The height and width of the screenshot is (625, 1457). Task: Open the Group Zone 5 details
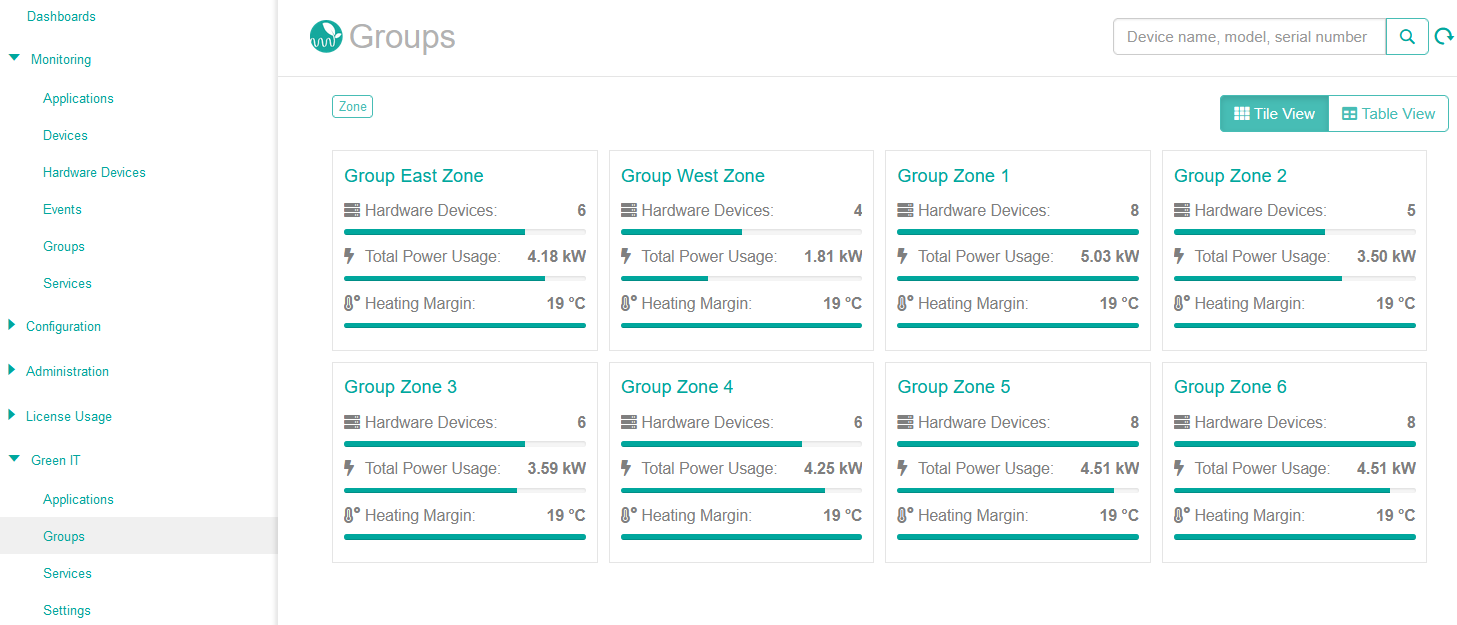[x=954, y=386]
